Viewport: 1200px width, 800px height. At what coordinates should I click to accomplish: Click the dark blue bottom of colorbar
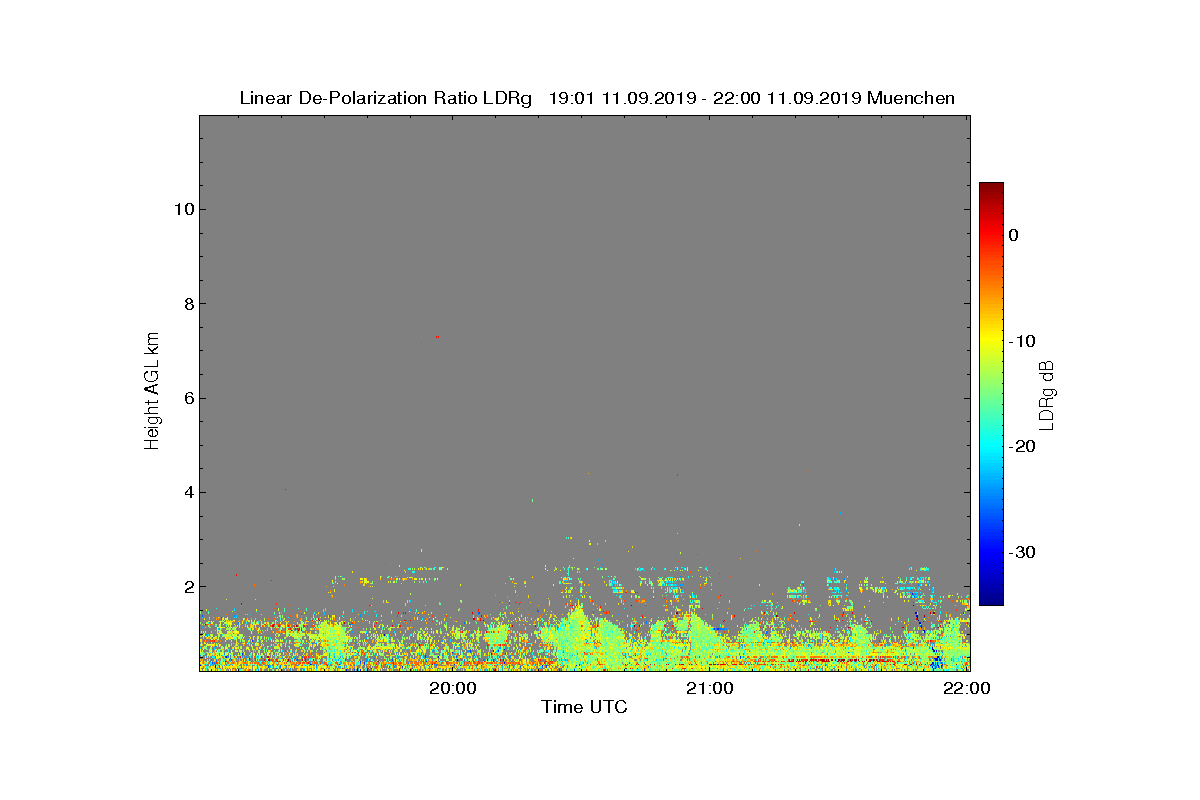click(991, 598)
